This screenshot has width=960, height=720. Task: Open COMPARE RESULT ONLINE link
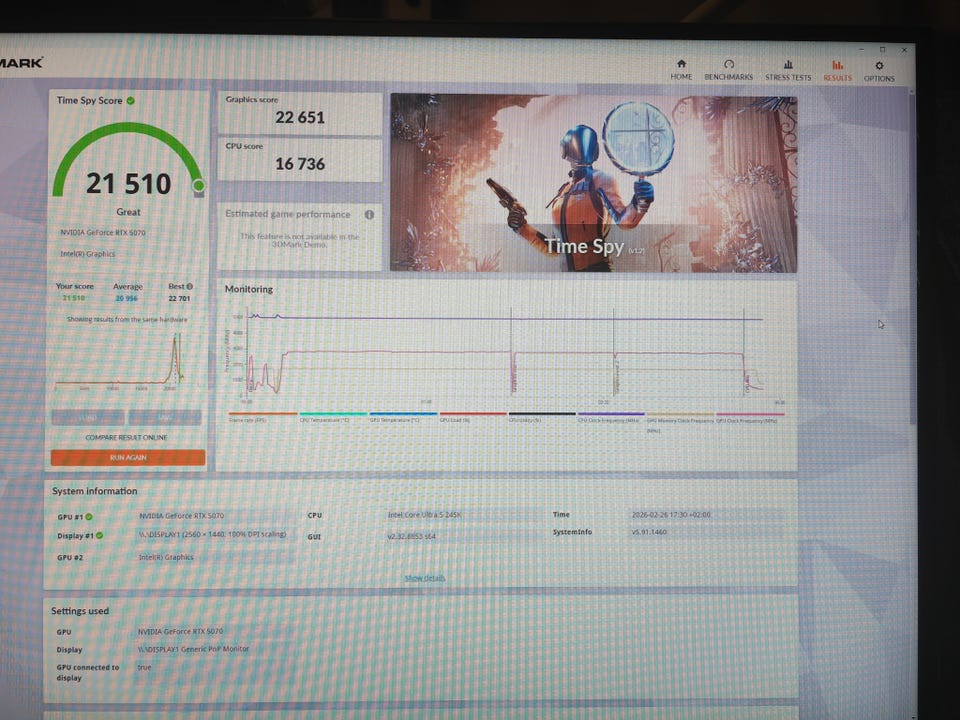tap(126, 437)
